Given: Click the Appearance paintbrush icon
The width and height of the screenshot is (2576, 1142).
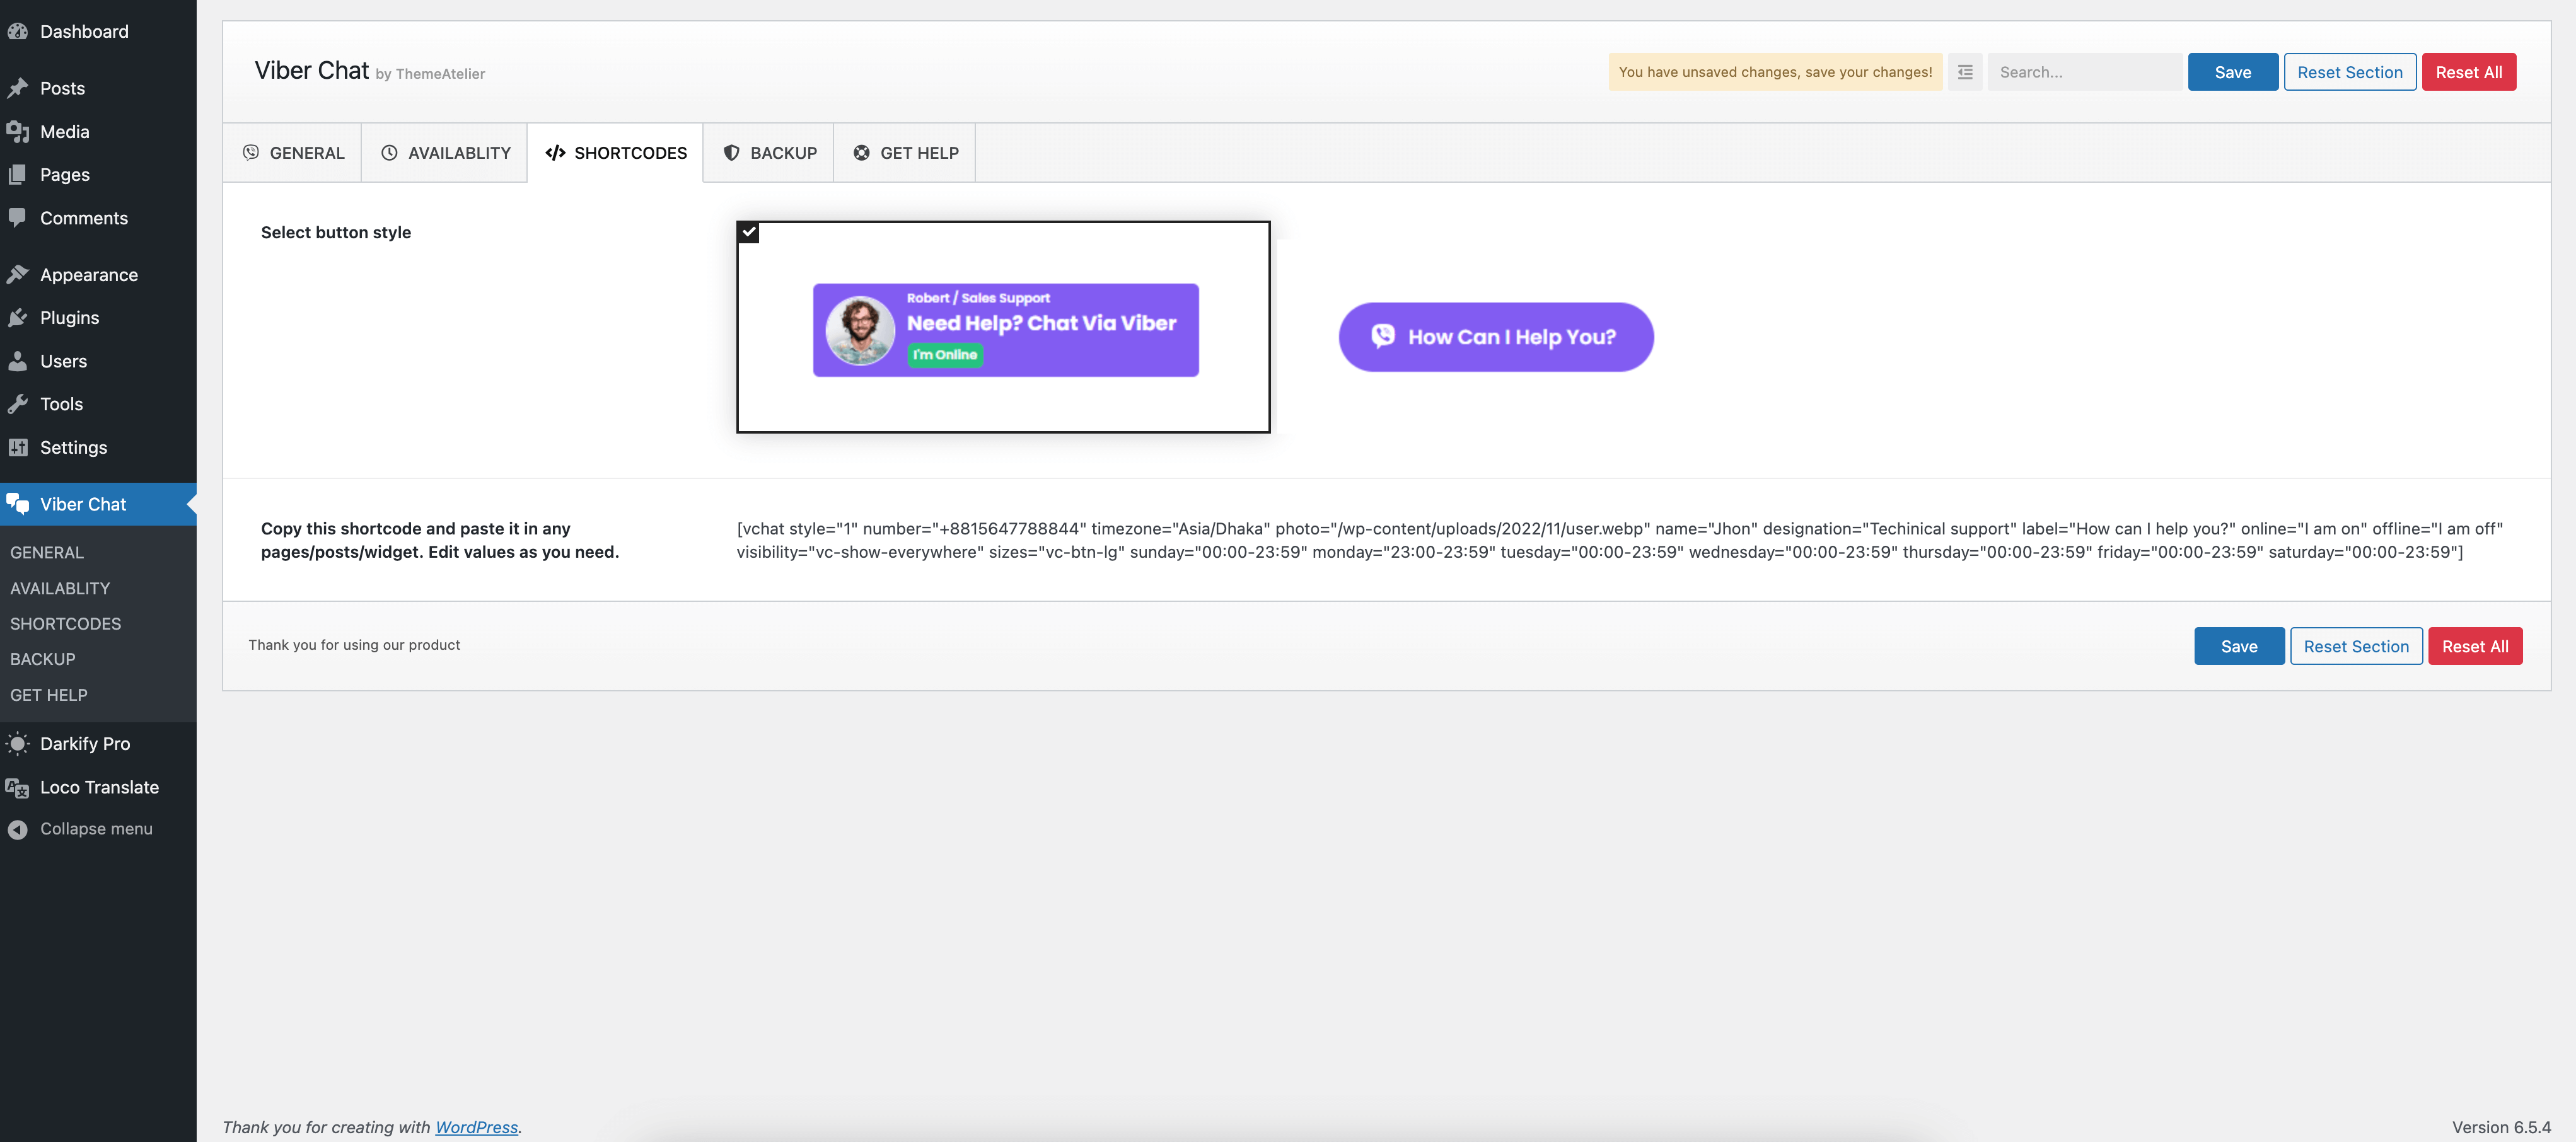Looking at the screenshot, I should pyautogui.click(x=17, y=274).
